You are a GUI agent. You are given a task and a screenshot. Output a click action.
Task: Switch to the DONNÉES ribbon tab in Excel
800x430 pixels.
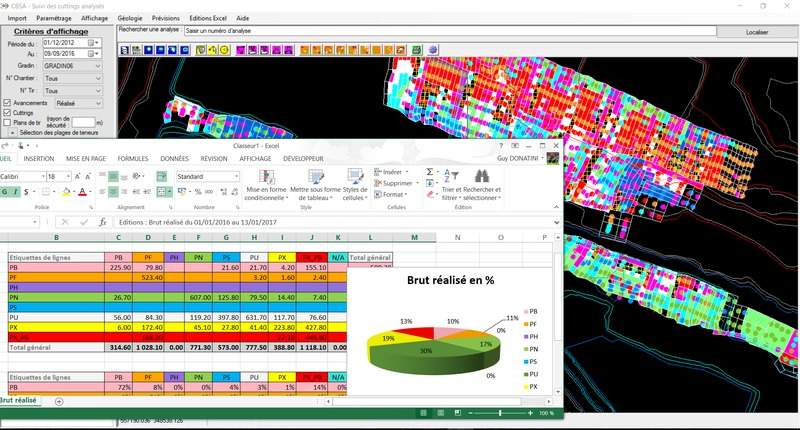click(174, 159)
